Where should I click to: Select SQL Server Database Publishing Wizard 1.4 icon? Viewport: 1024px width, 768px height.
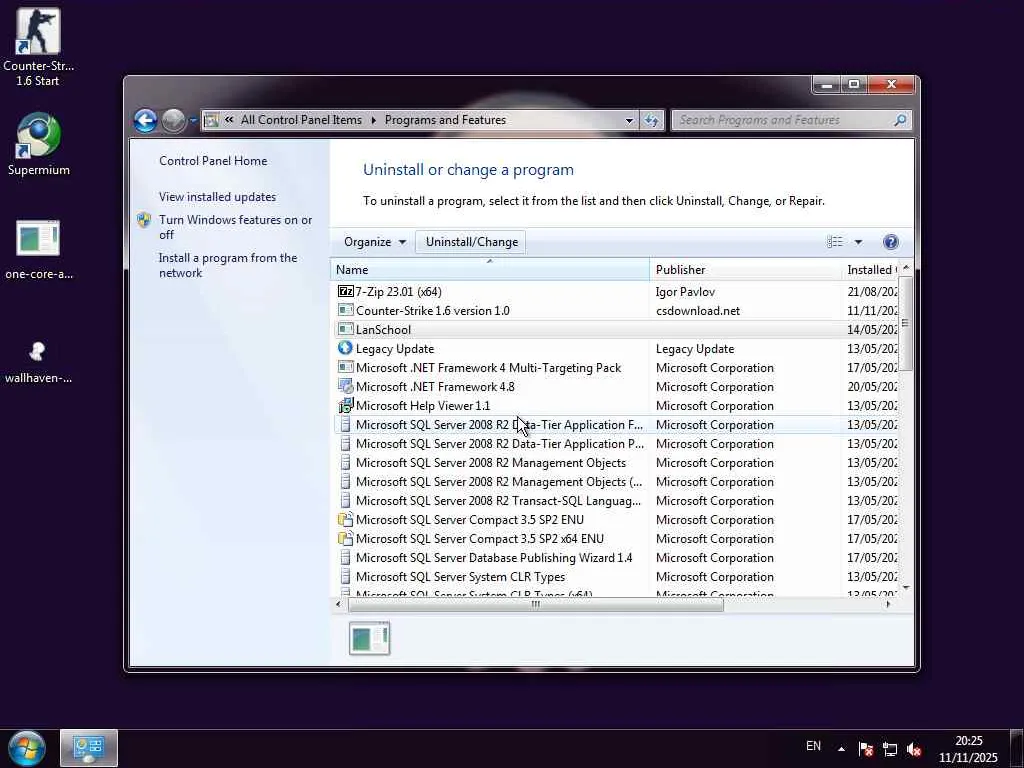(345, 558)
